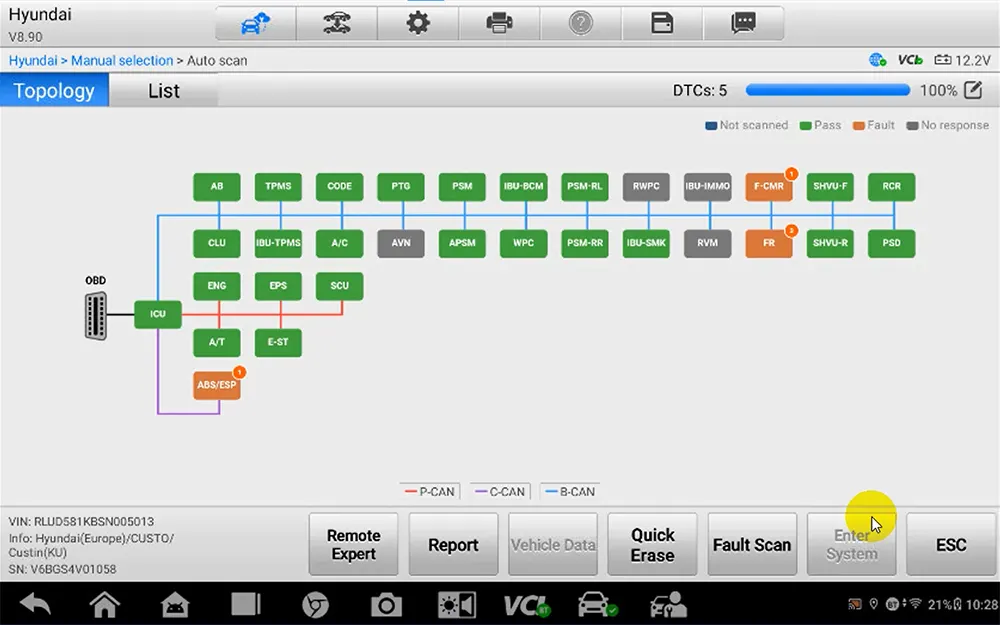
Task: Open the brightness and sound icon
Action: pyautogui.click(x=457, y=604)
